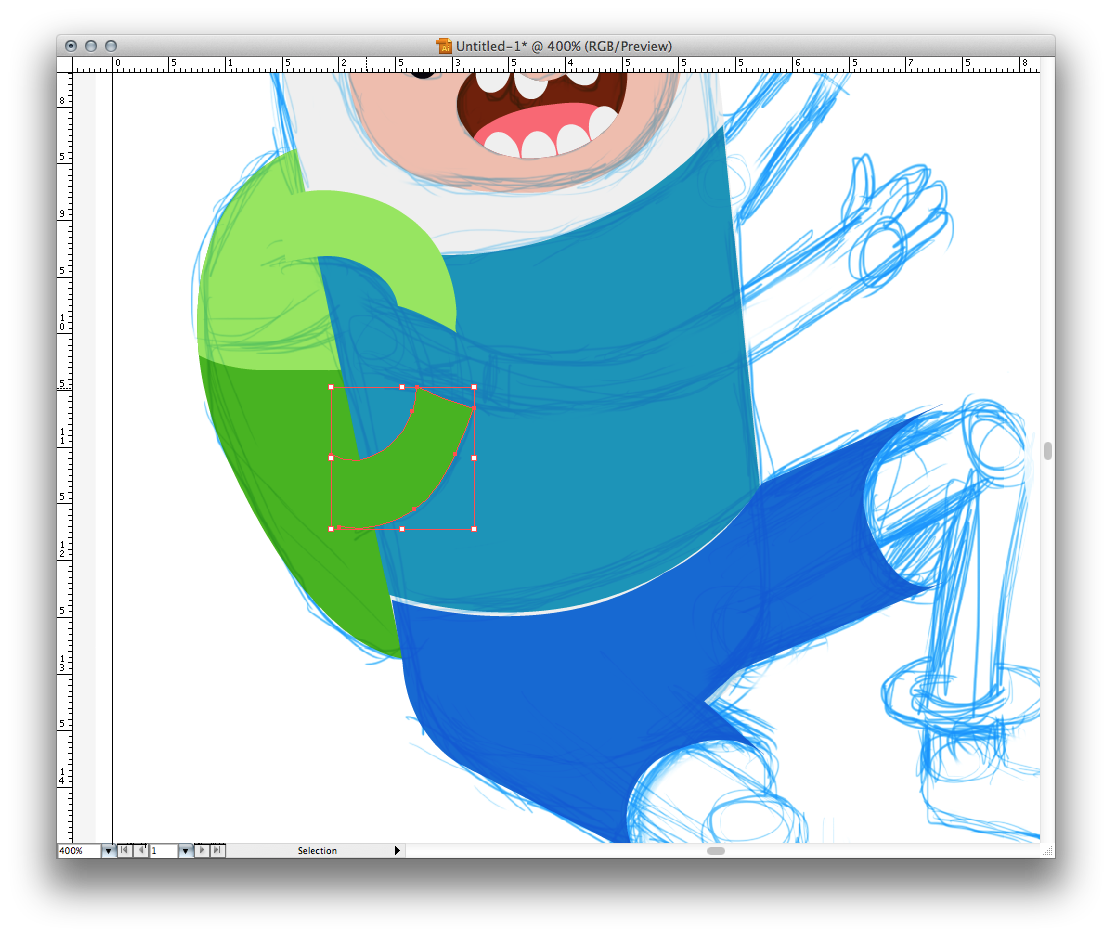The height and width of the screenshot is (937, 1112).
Task: Jump to the last artboard
Action: click(218, 851)
